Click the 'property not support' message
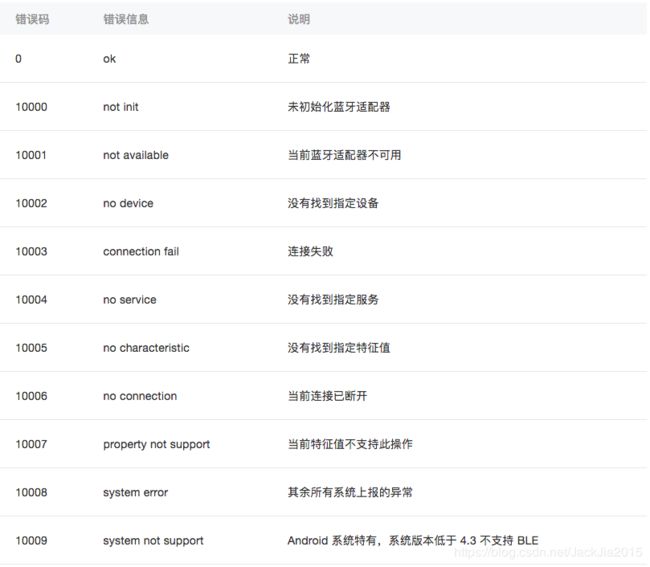The height and width of the screenshot is (567, 650). click(156, 444)
